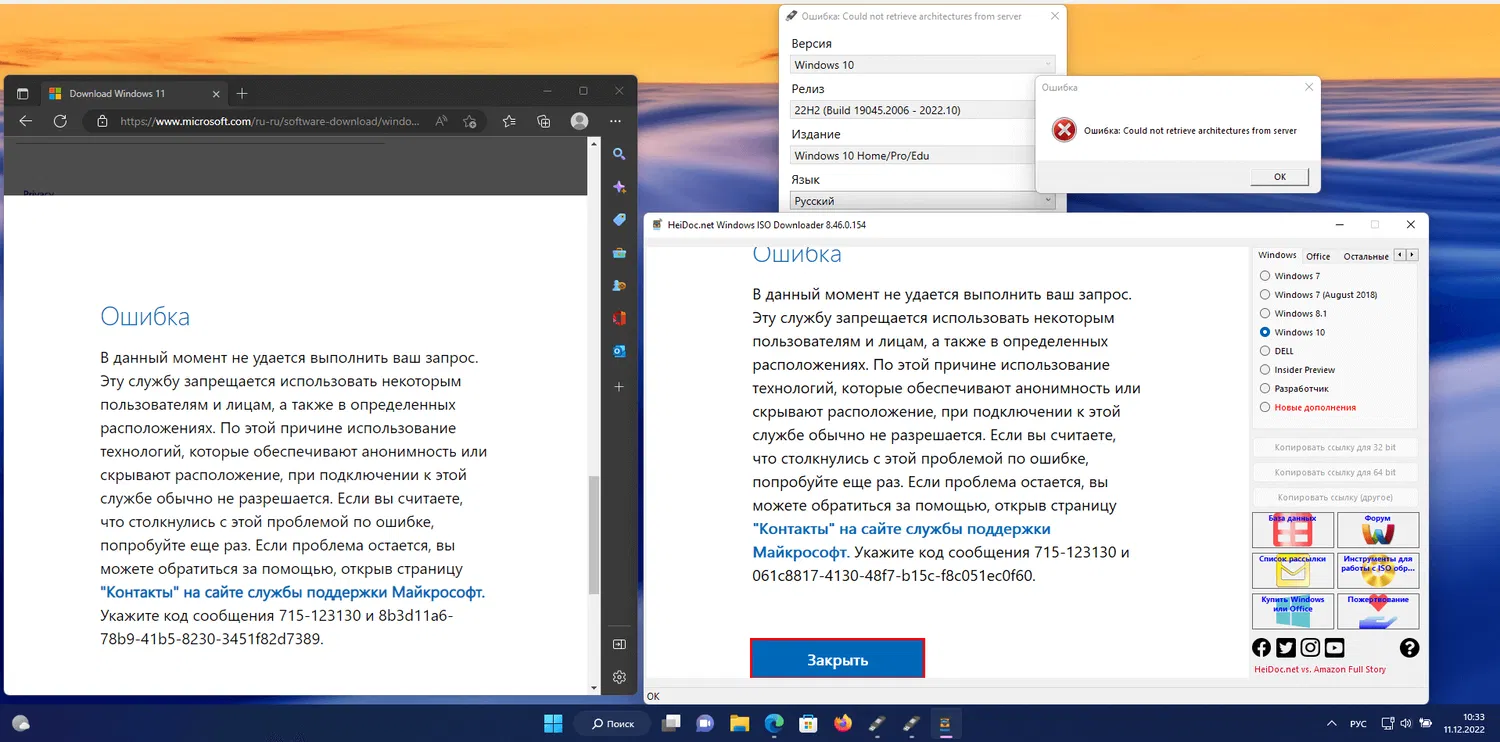View site information lock icon in Edge
This screenshot has width=1500, height=742.
click(x=102, y=122)
